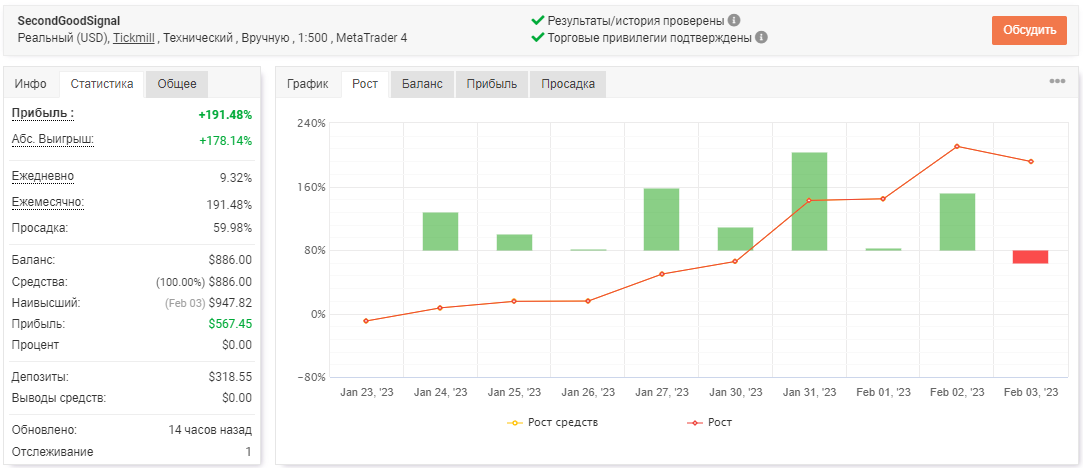Open the Баланс chart tab
This screenshot has width=1083, height=468.
(422, 84)
